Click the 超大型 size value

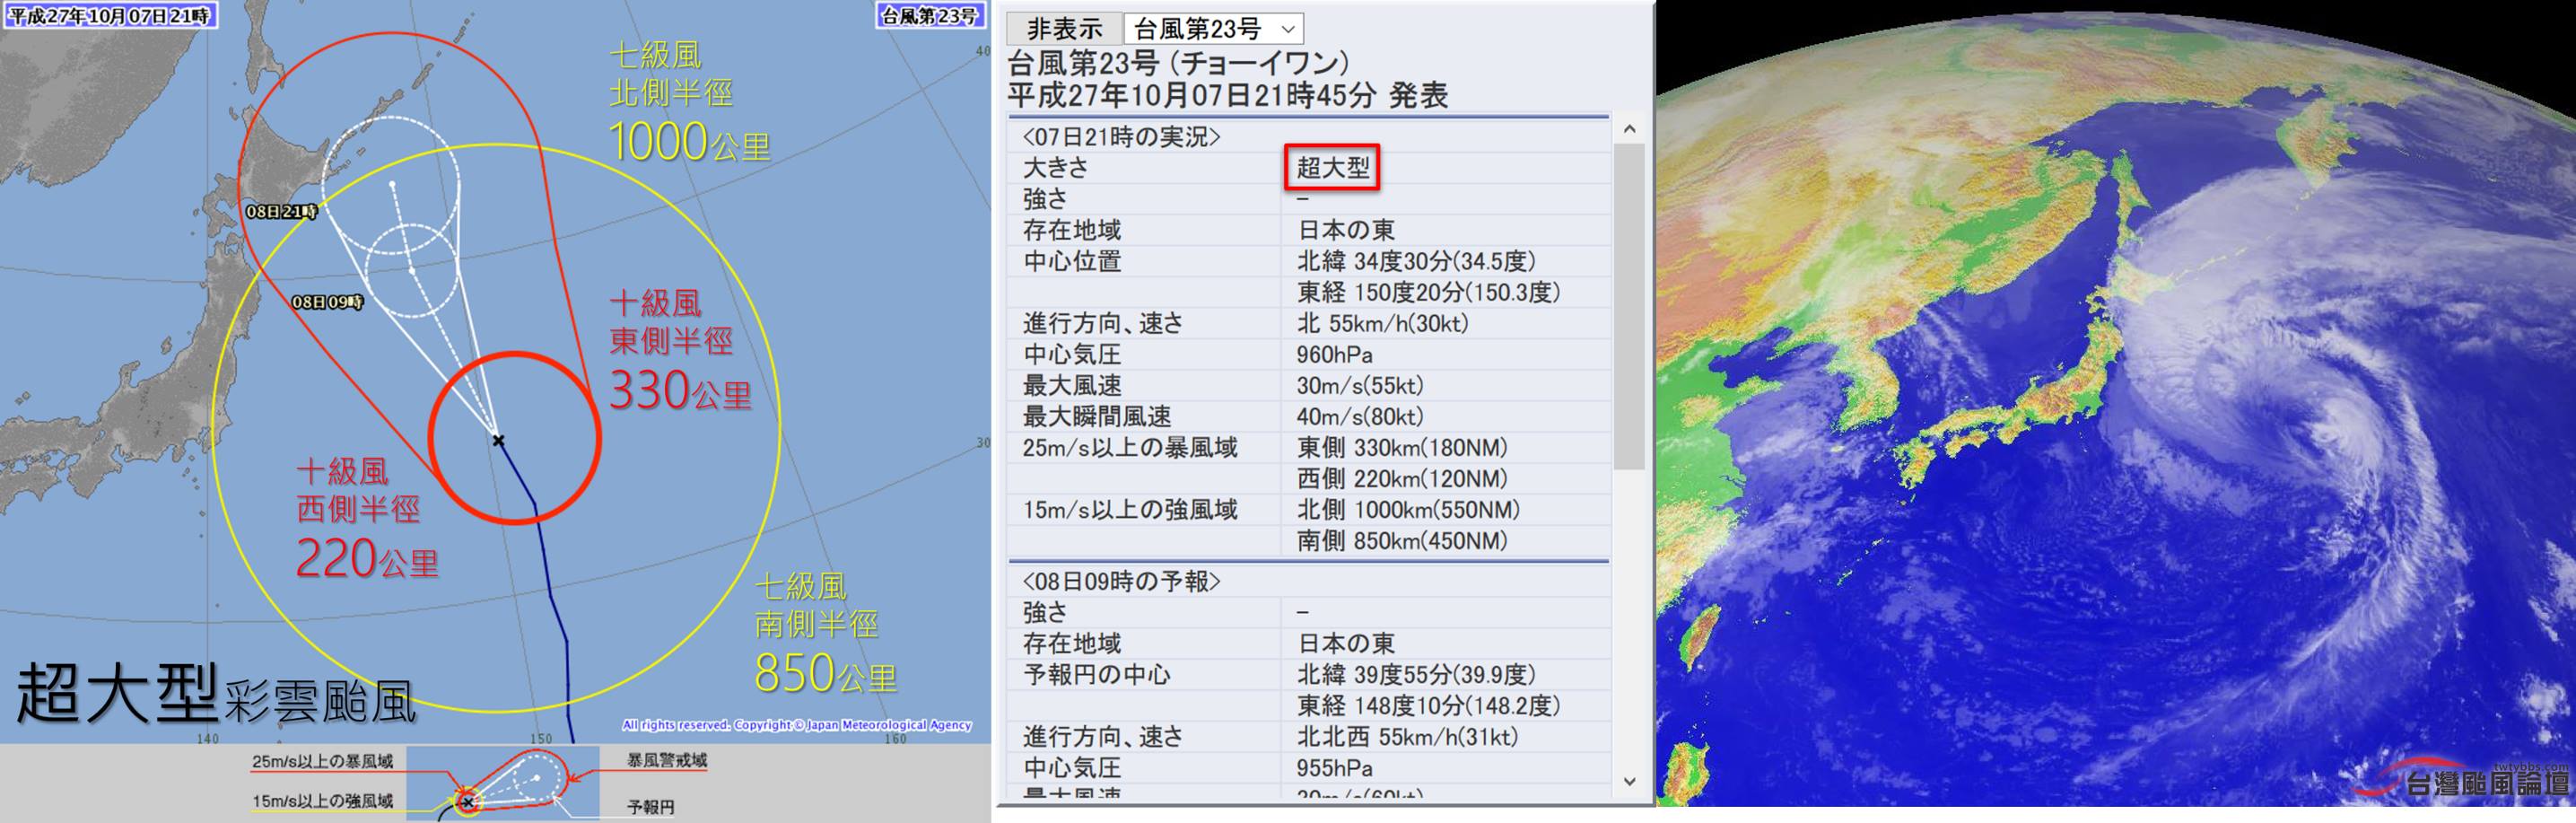(1333, 168)
